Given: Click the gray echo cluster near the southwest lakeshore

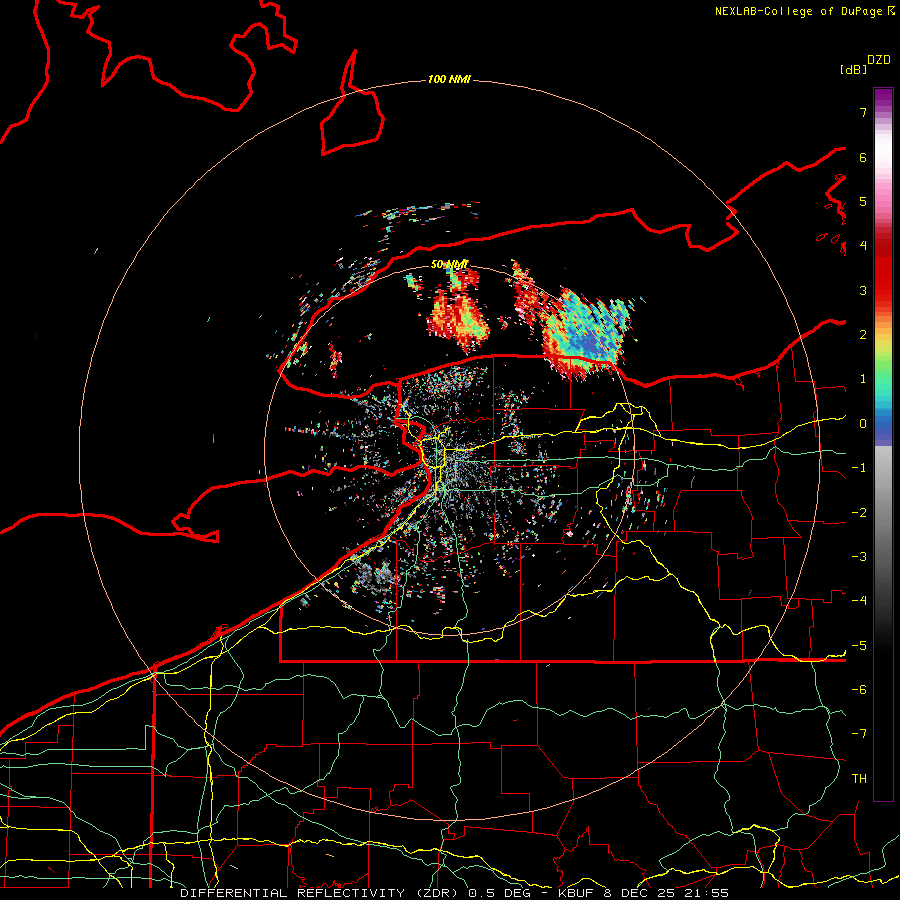Looking at the screenshot, I should tap(379, 576).
